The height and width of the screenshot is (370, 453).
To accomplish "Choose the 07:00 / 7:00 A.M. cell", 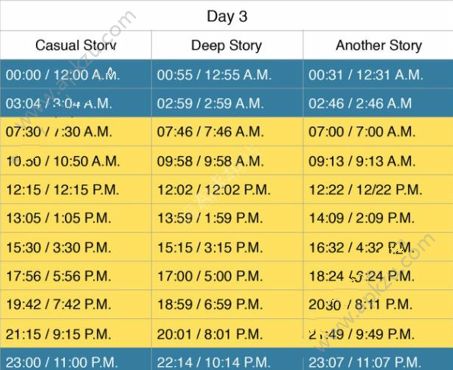I will pos(378,131).
